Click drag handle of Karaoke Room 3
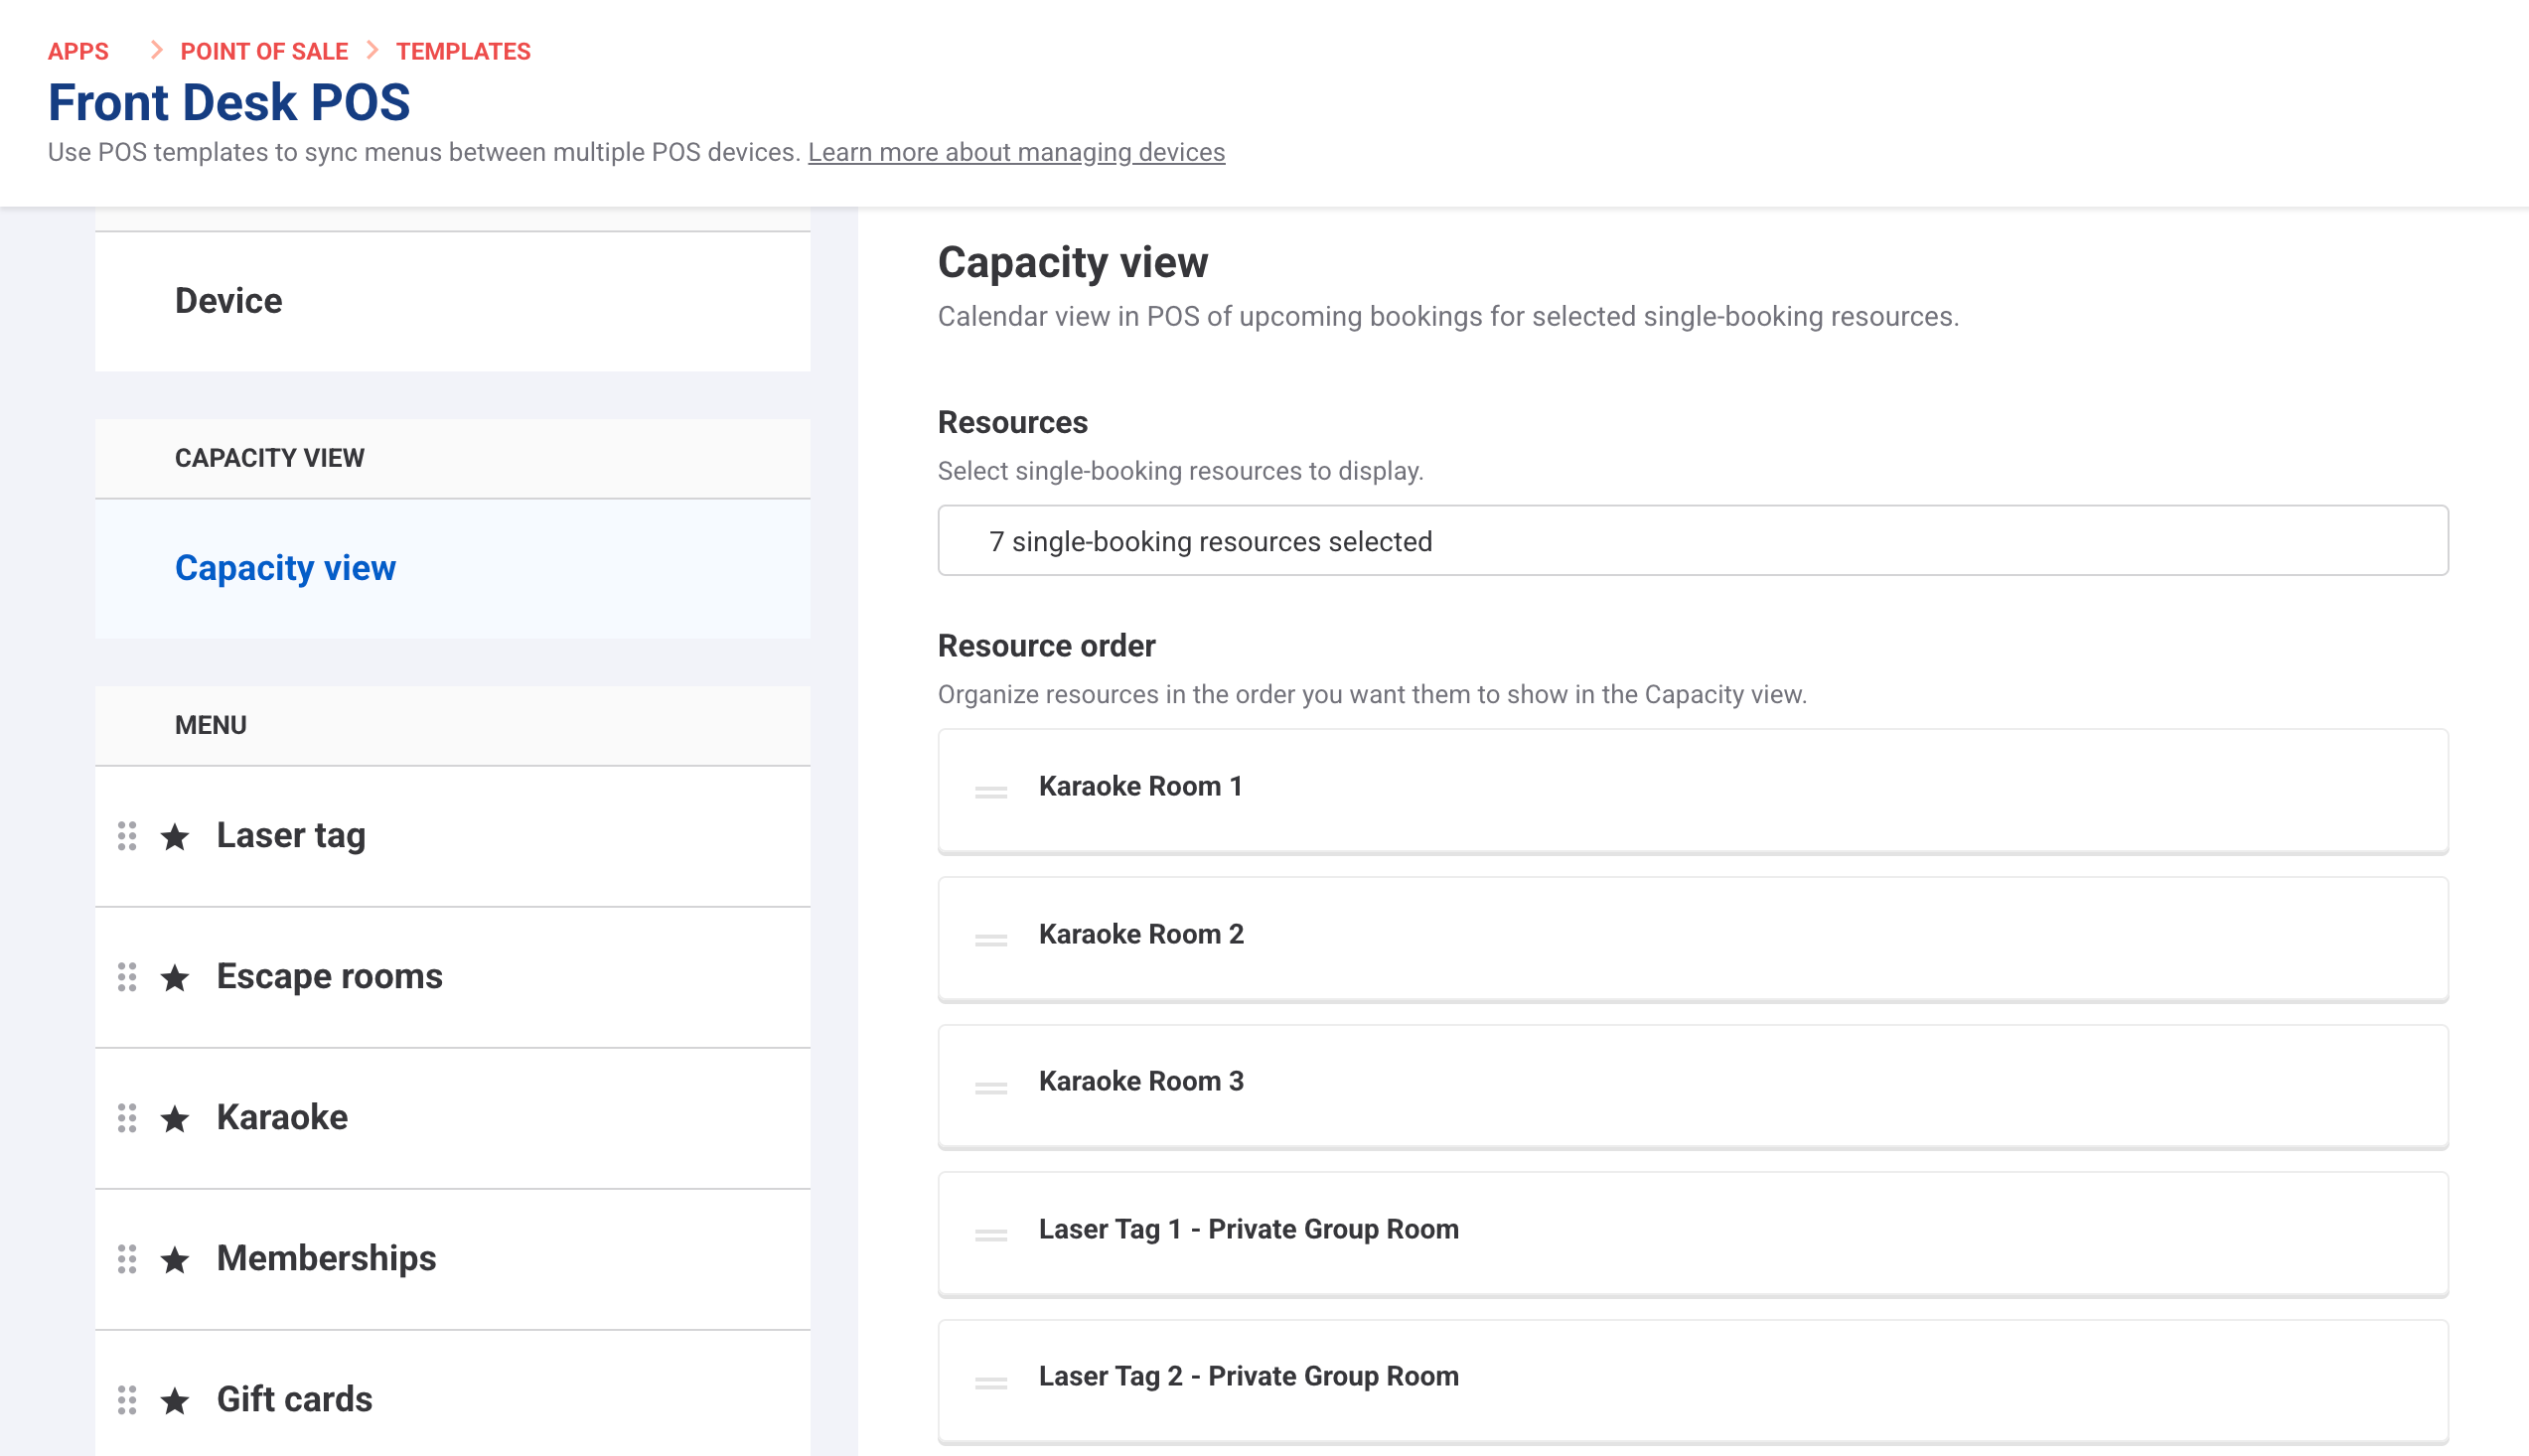The height and width of the screenshot is (1456, 2529). tap(990, 1087)
